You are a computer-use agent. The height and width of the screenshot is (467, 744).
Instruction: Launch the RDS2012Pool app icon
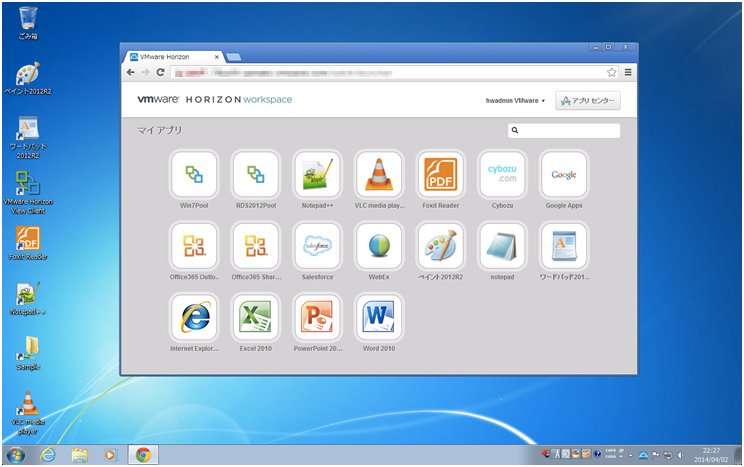click(x=256, y=175)
